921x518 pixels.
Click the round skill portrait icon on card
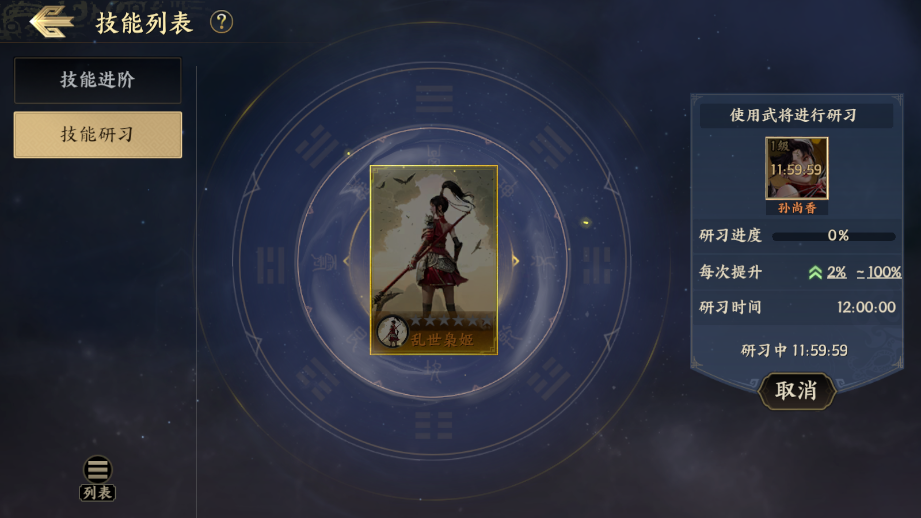click(392, 332)
